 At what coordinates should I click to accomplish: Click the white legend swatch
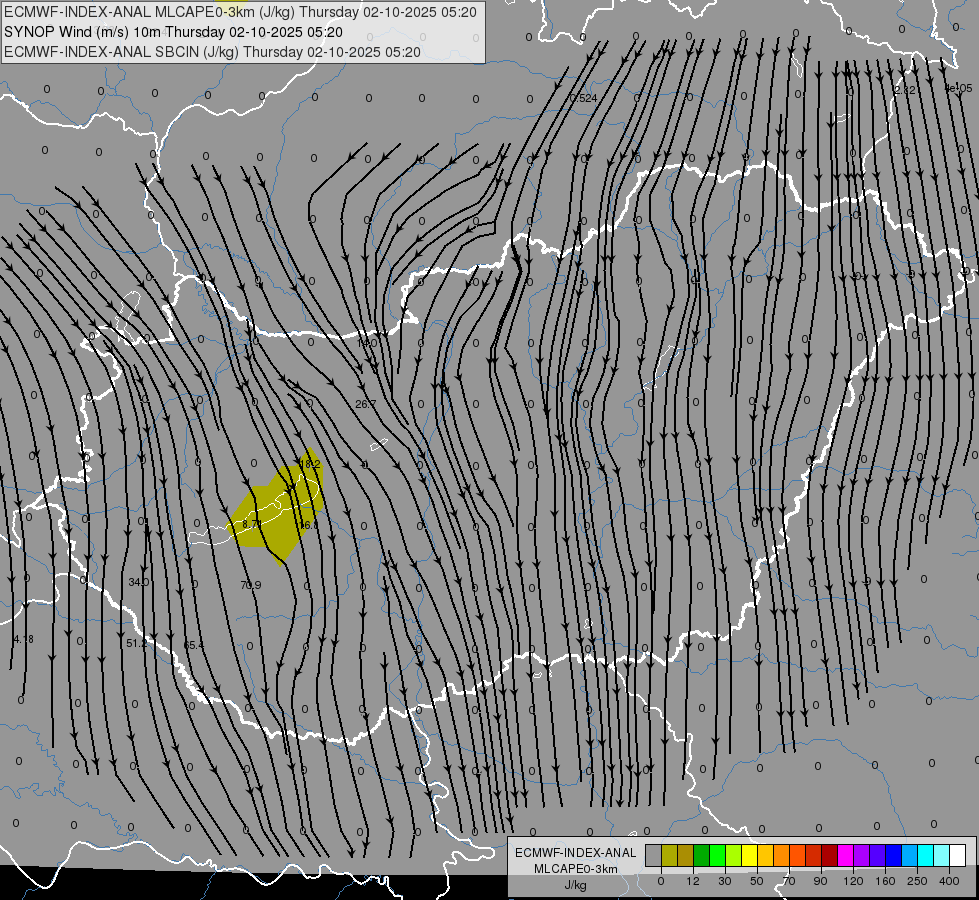pos(958,856)
